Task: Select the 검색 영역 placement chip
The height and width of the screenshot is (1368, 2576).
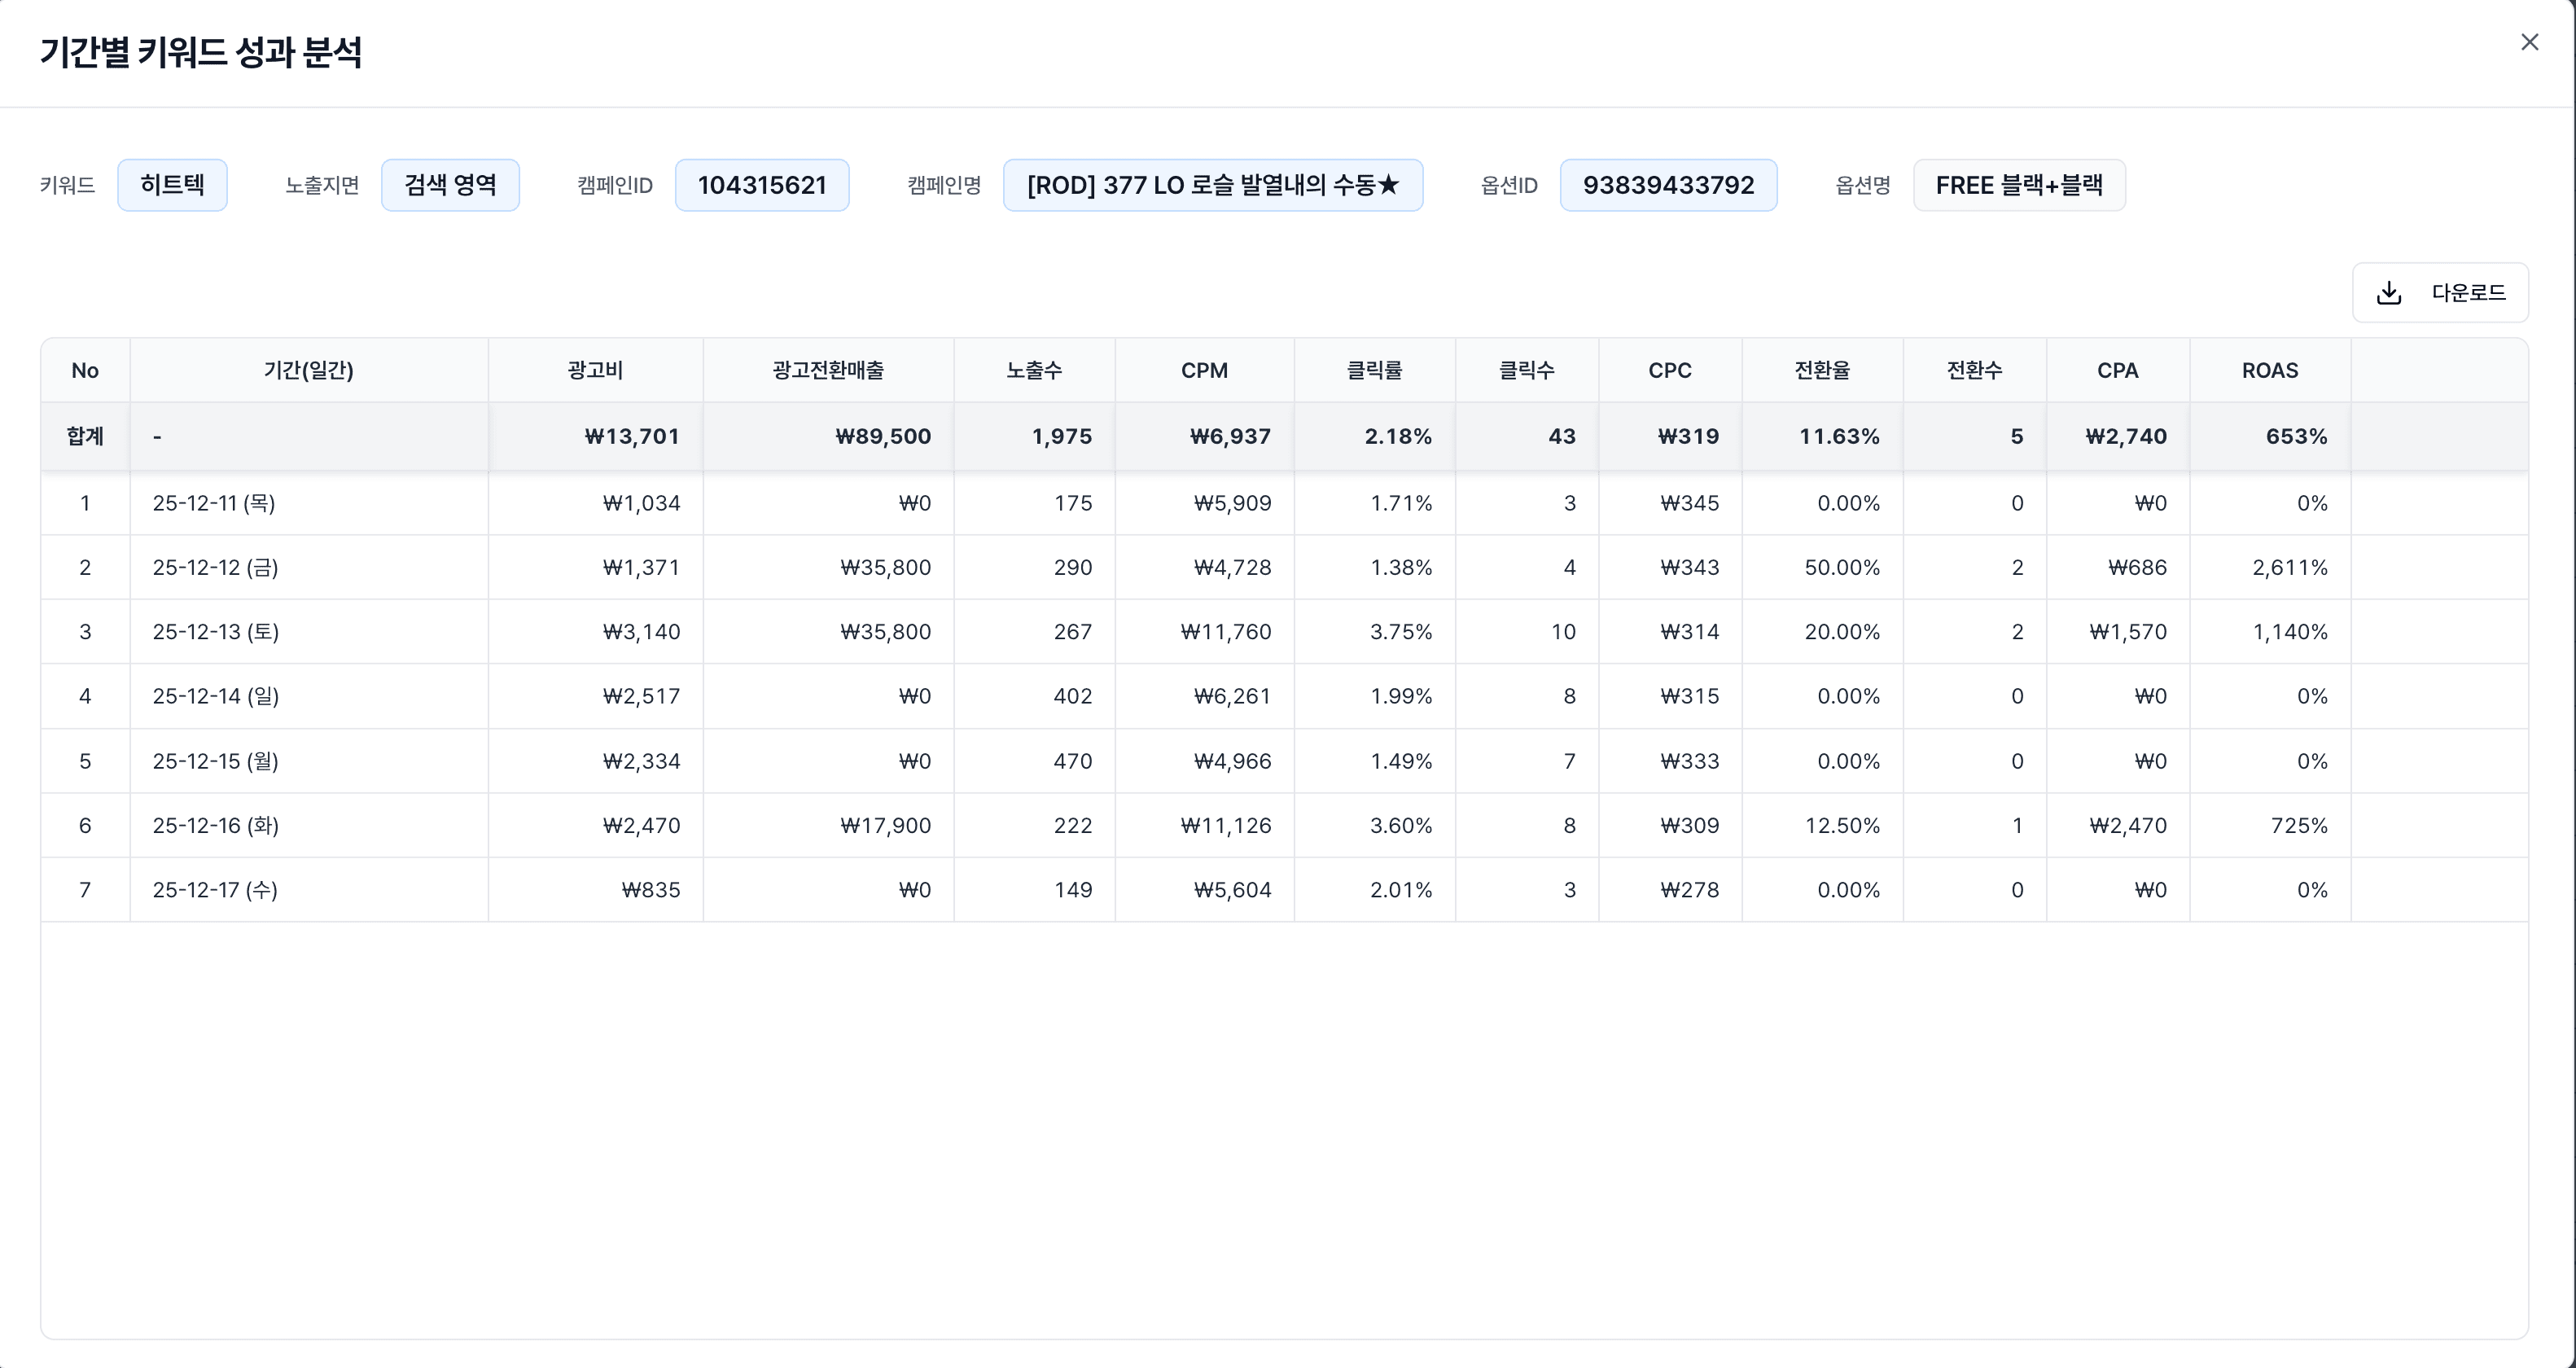Action: [x=450, y=185]
